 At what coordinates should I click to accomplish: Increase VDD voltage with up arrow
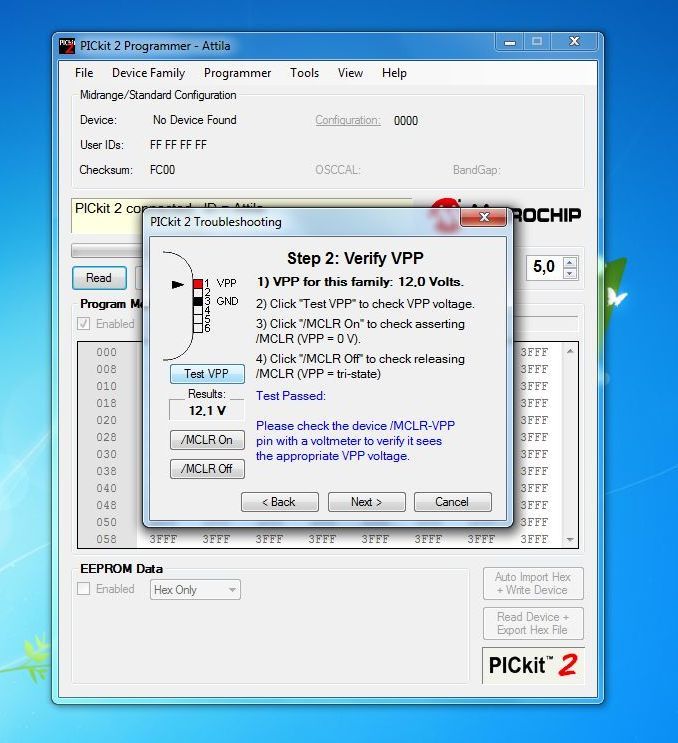tap(570, 262)
